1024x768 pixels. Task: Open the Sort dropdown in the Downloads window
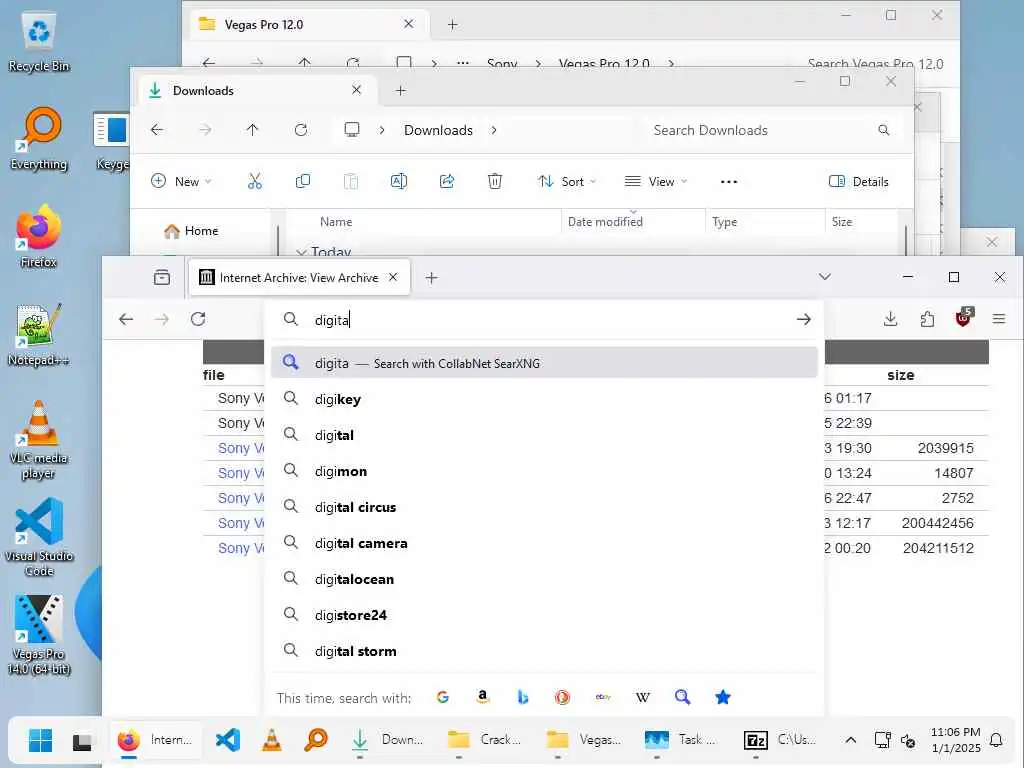click(566, 182)
